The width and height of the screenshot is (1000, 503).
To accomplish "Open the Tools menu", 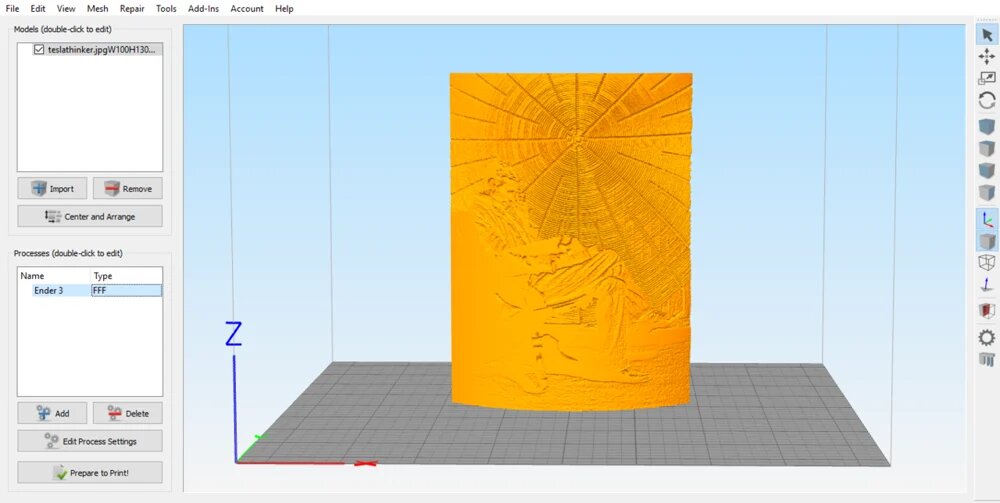I will pyautogui.click(x=166, y=9).
